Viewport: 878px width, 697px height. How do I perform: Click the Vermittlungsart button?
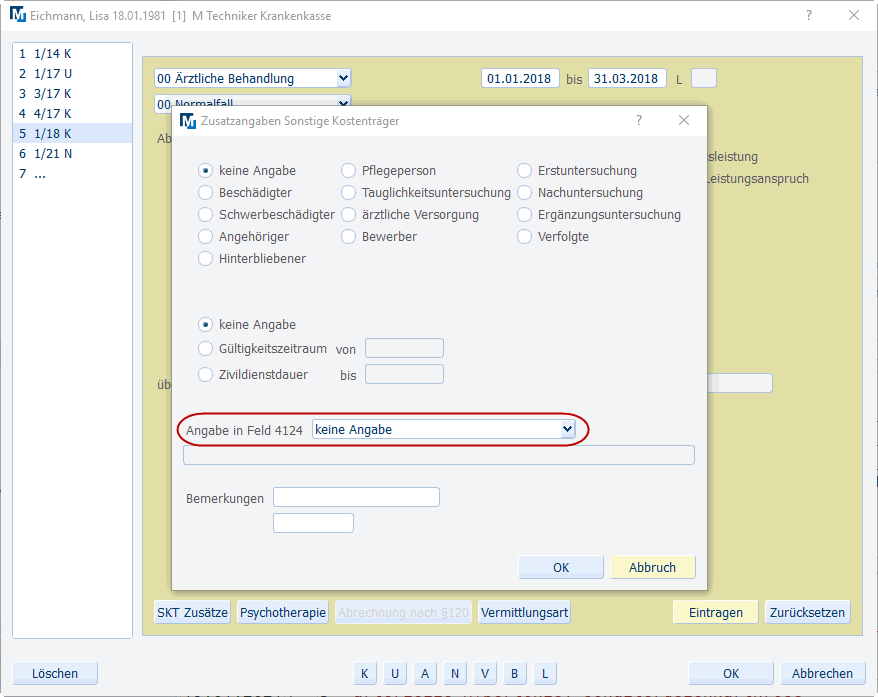pos(524,612)
